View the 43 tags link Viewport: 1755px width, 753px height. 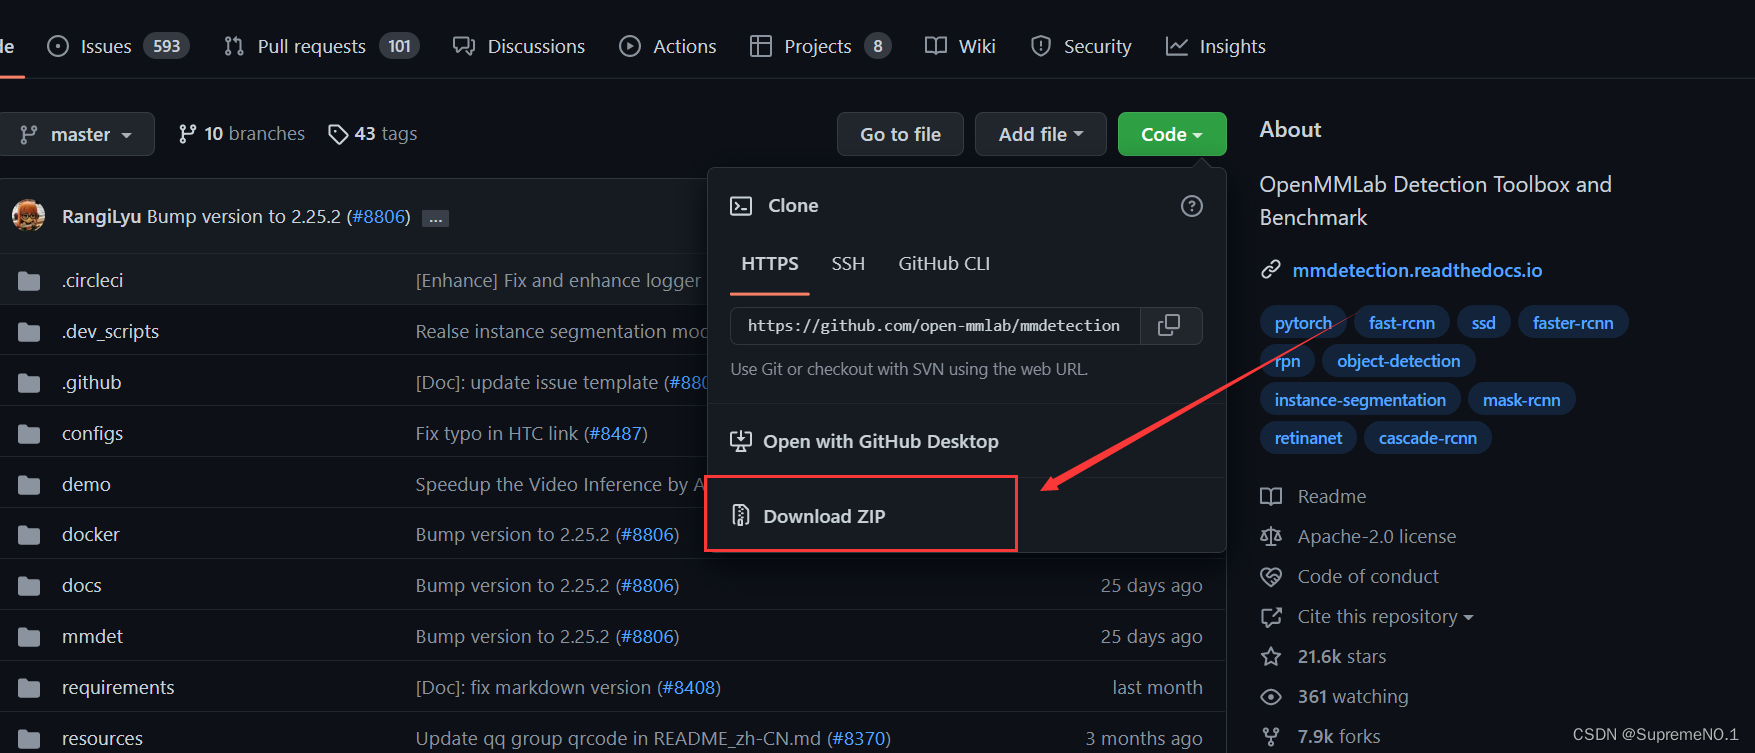pyautogui.click(x=372, y=134)
